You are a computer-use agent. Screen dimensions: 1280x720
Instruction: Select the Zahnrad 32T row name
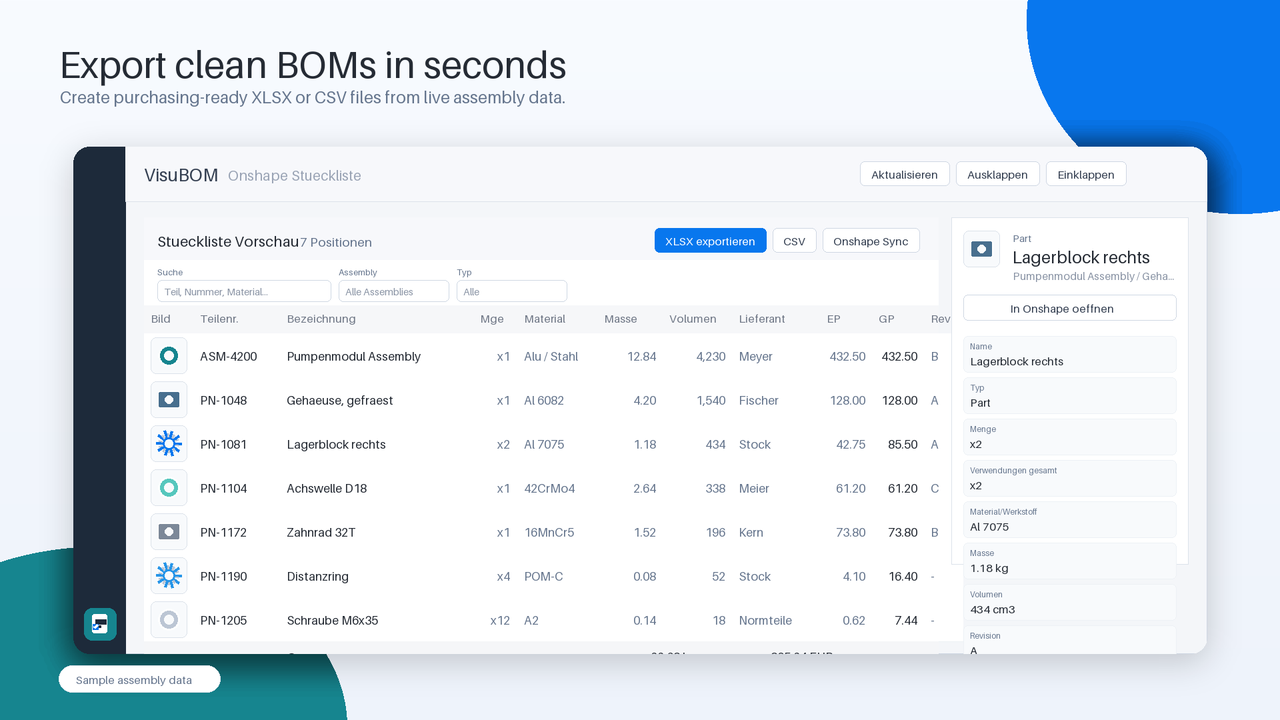(x=321, y=532)
